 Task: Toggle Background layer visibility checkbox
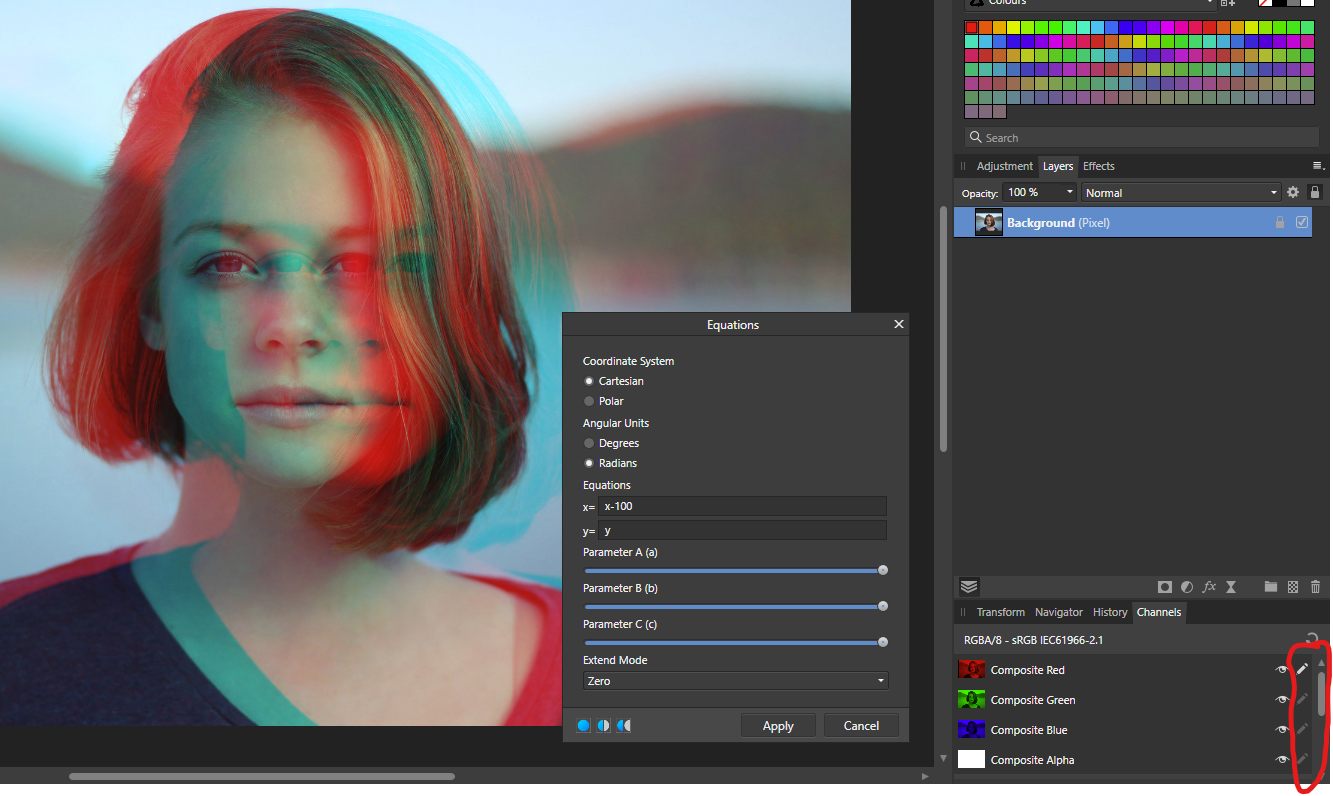coord(1301,223)
